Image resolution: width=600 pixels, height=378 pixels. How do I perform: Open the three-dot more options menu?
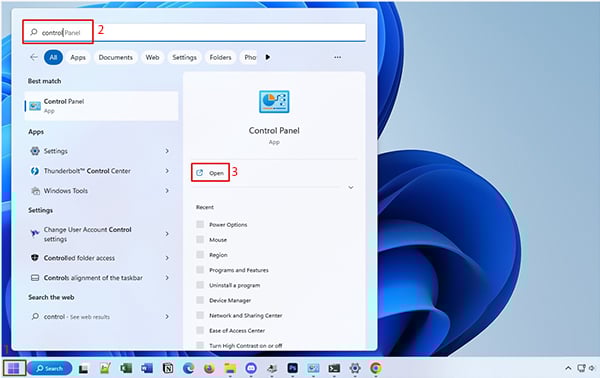[x=337, y=57]
